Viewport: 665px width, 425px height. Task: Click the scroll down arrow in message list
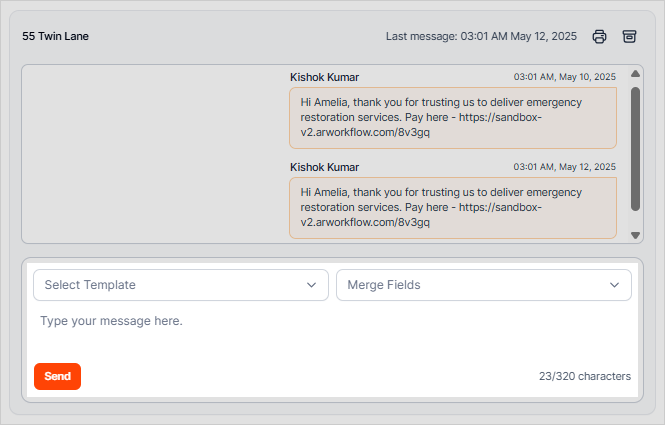click(635, 235)
